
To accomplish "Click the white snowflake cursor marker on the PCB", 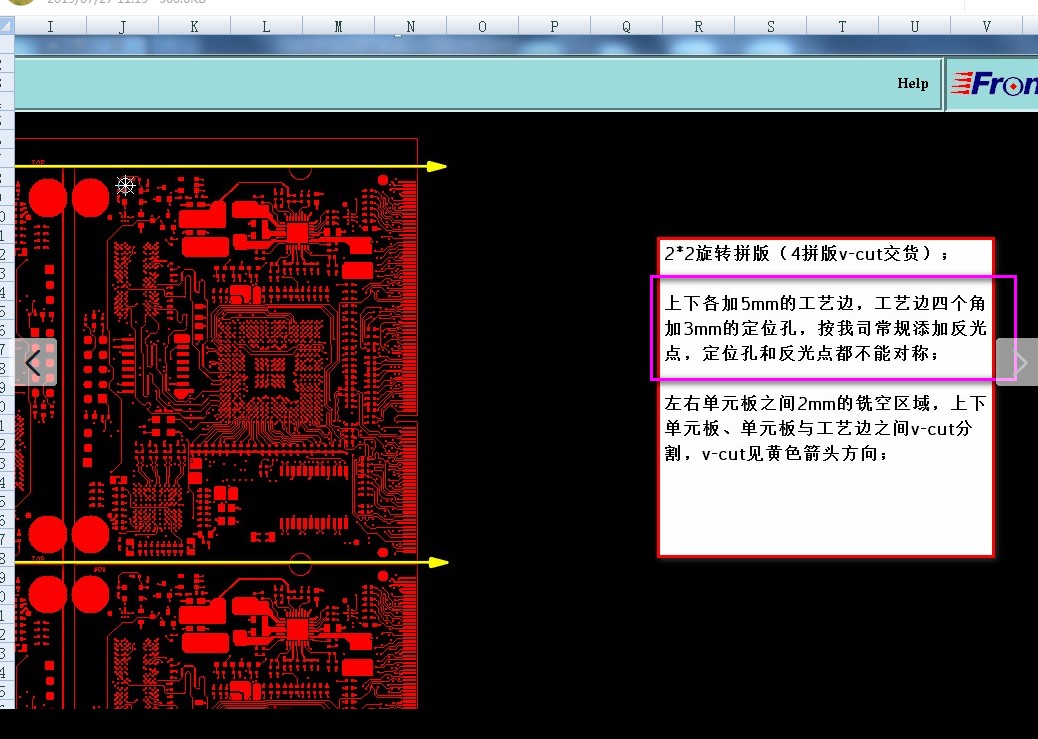I will coord(125,185).
